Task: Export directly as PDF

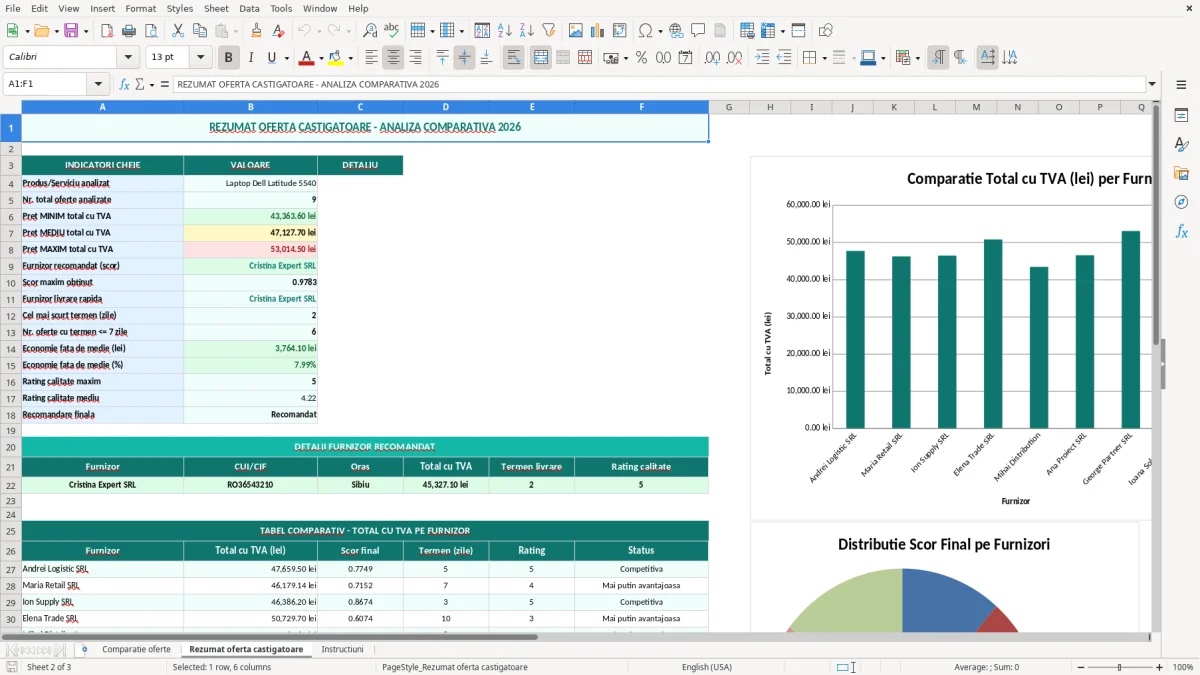Action: coord(107,31)
